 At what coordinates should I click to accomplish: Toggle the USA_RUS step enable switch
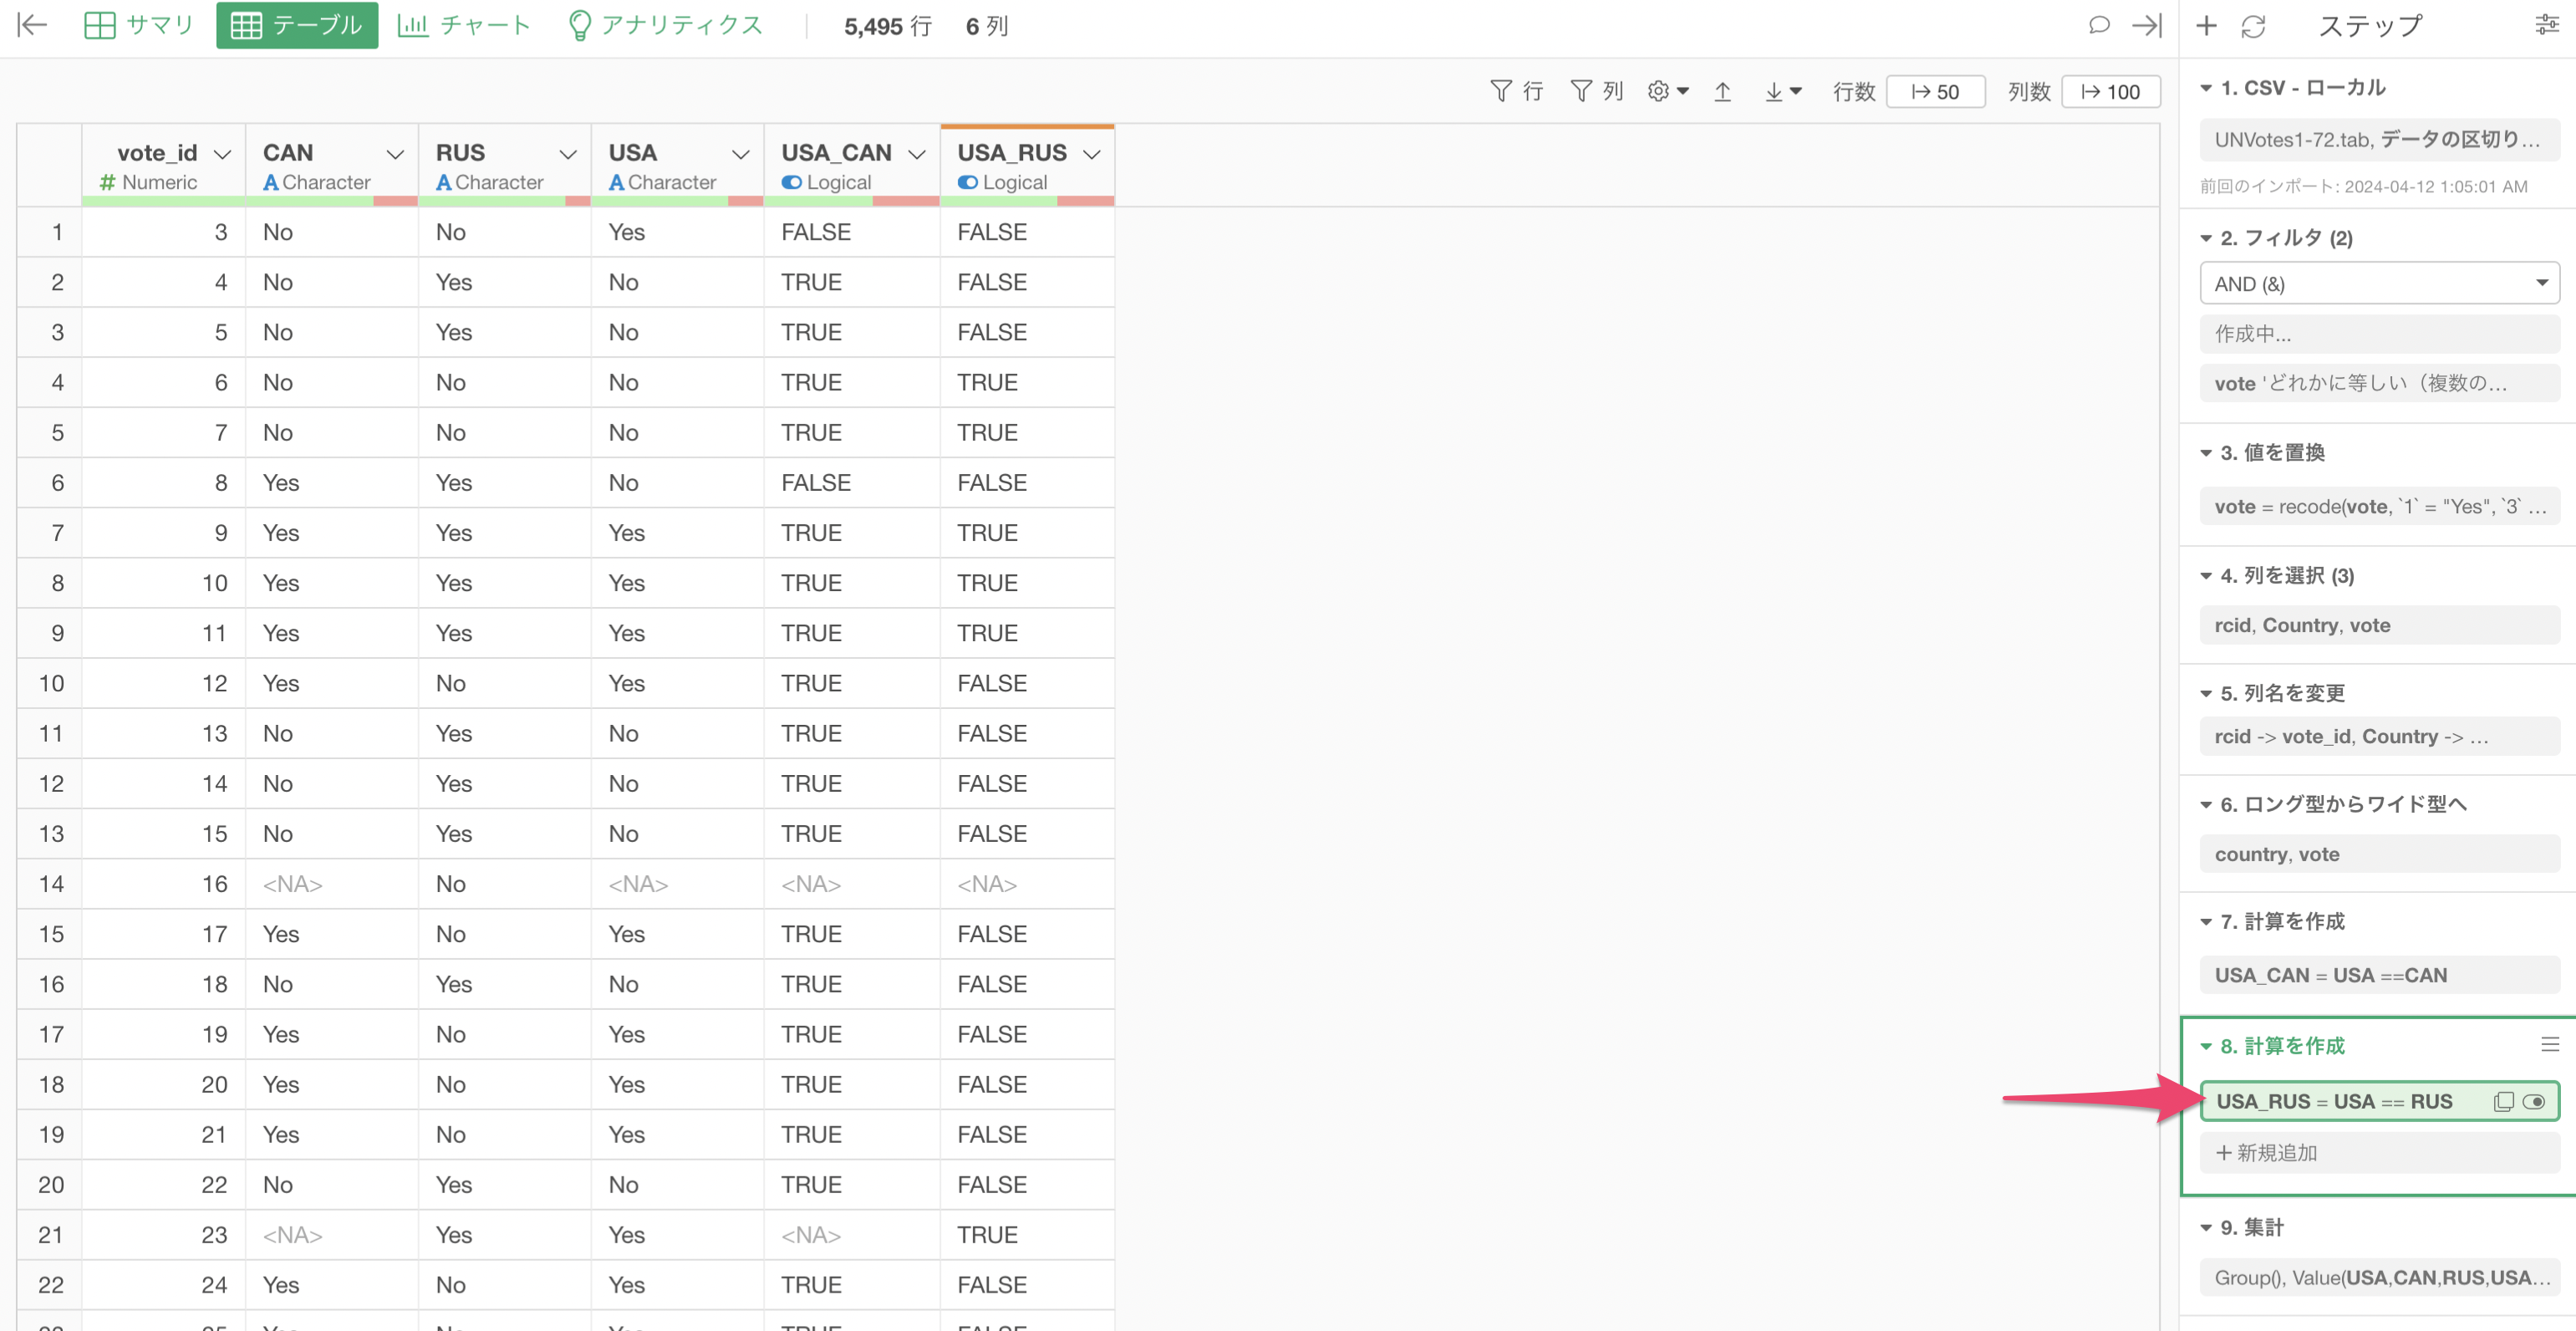pos(2534,1101)
